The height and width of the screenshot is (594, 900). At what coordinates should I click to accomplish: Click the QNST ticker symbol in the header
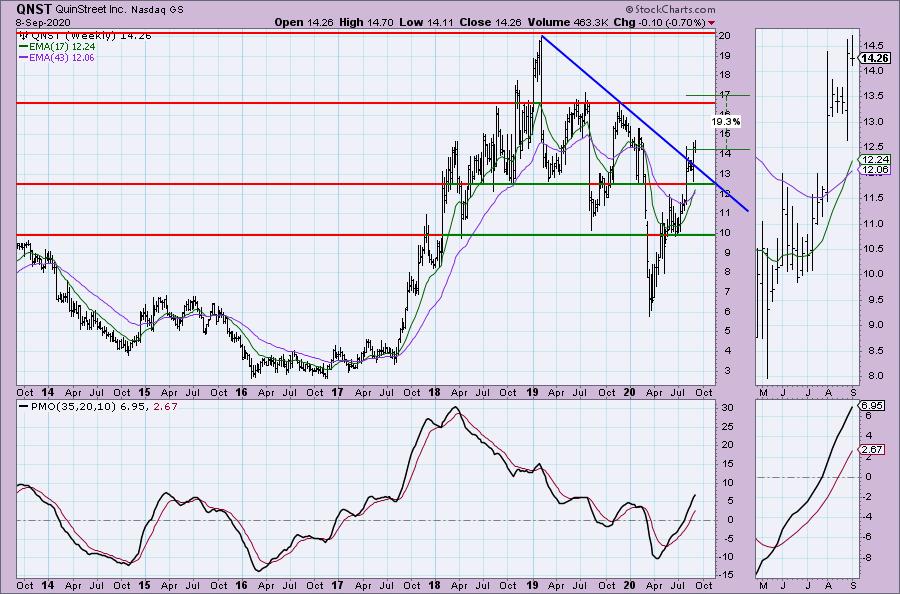[34, 9]
